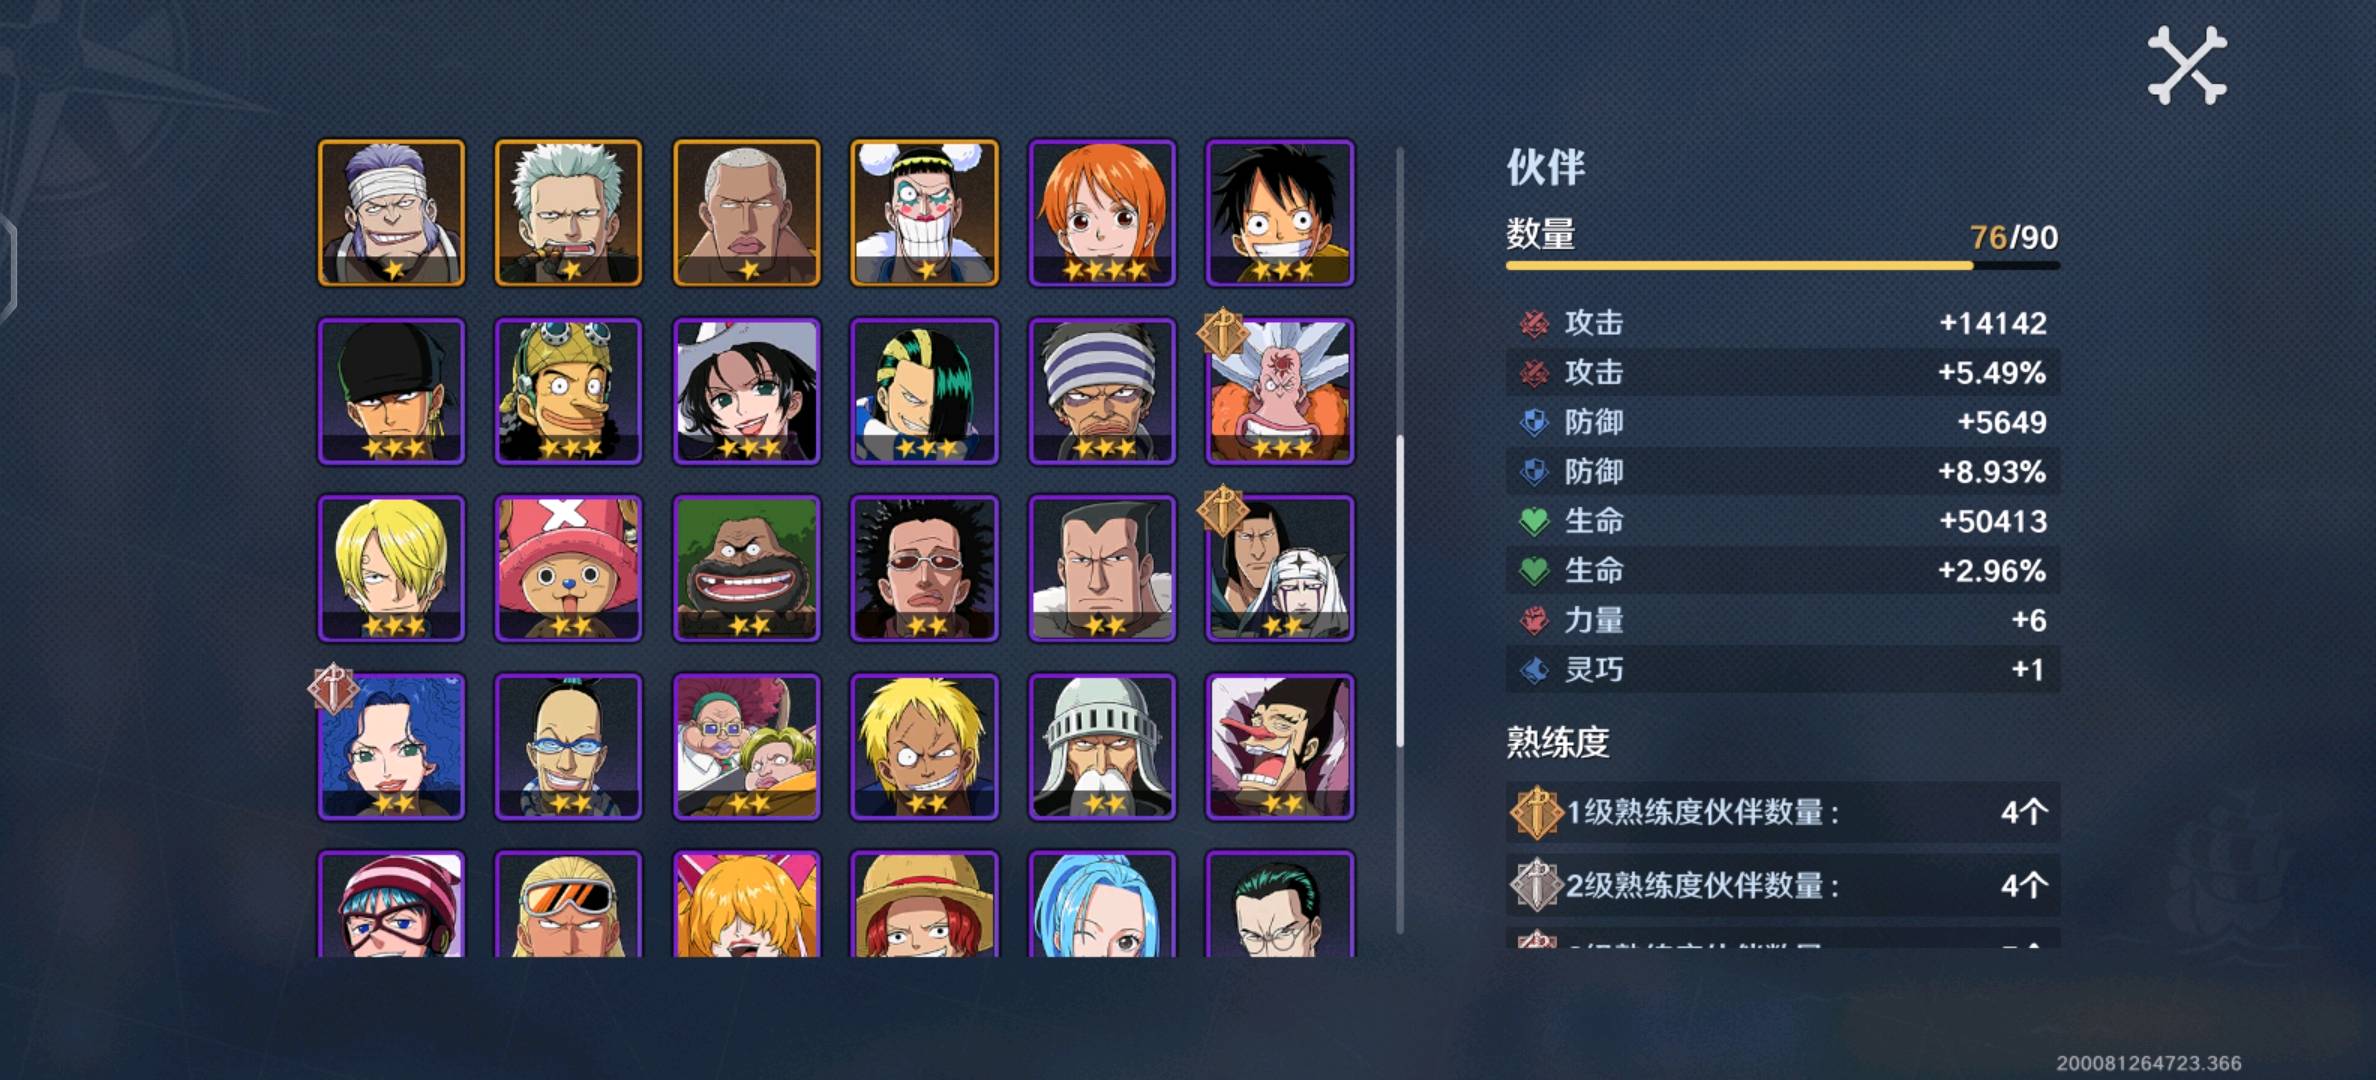Click the defense +5649 shield icon

pos(1533,422)
